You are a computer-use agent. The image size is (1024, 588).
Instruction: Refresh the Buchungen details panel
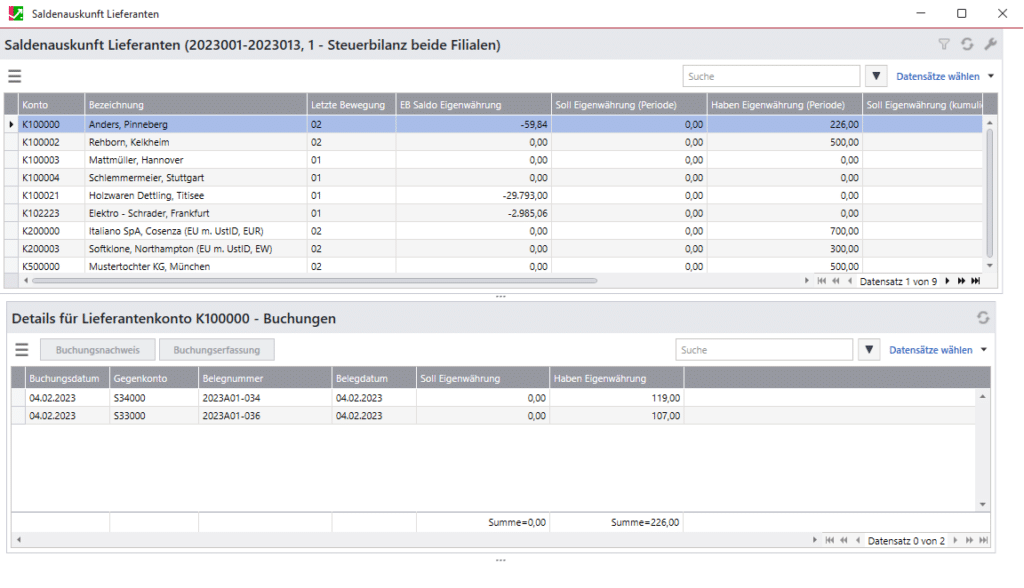983,318
